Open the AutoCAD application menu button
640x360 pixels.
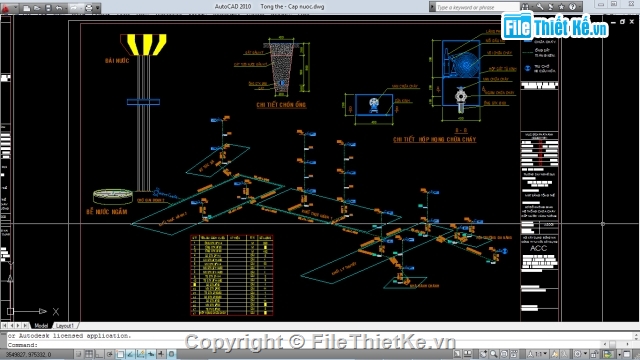[6, 7]
